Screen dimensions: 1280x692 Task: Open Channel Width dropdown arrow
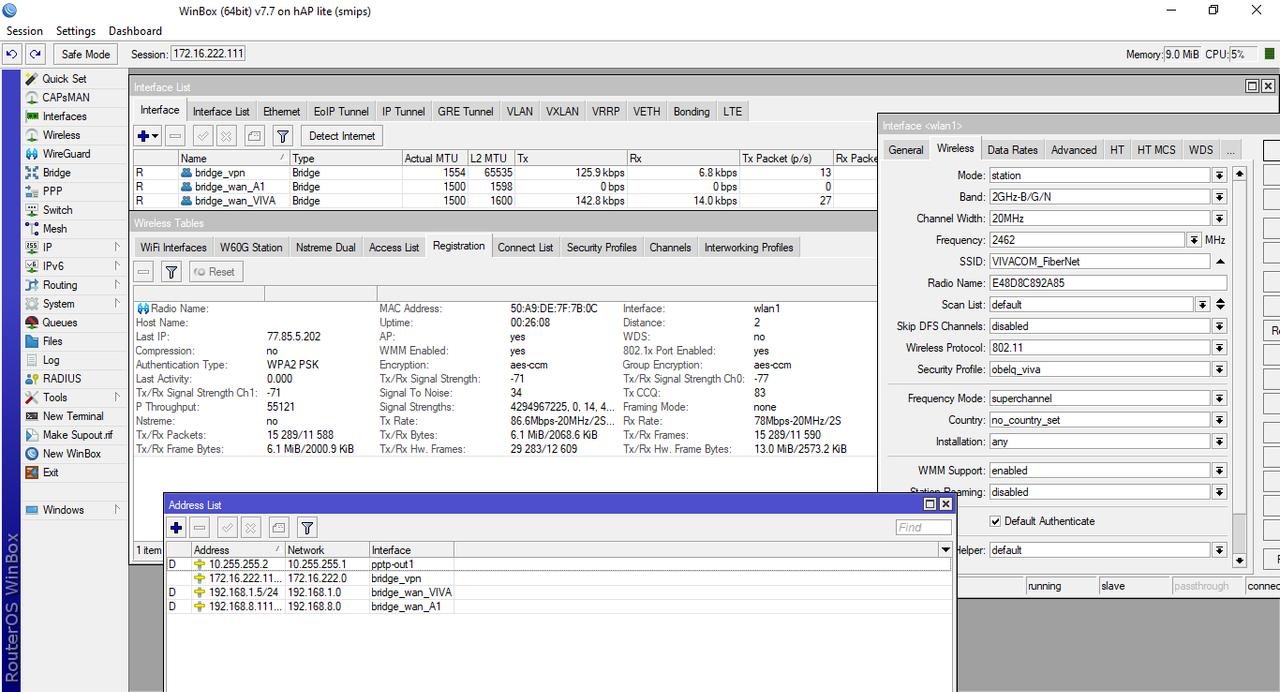point(1219,218)
